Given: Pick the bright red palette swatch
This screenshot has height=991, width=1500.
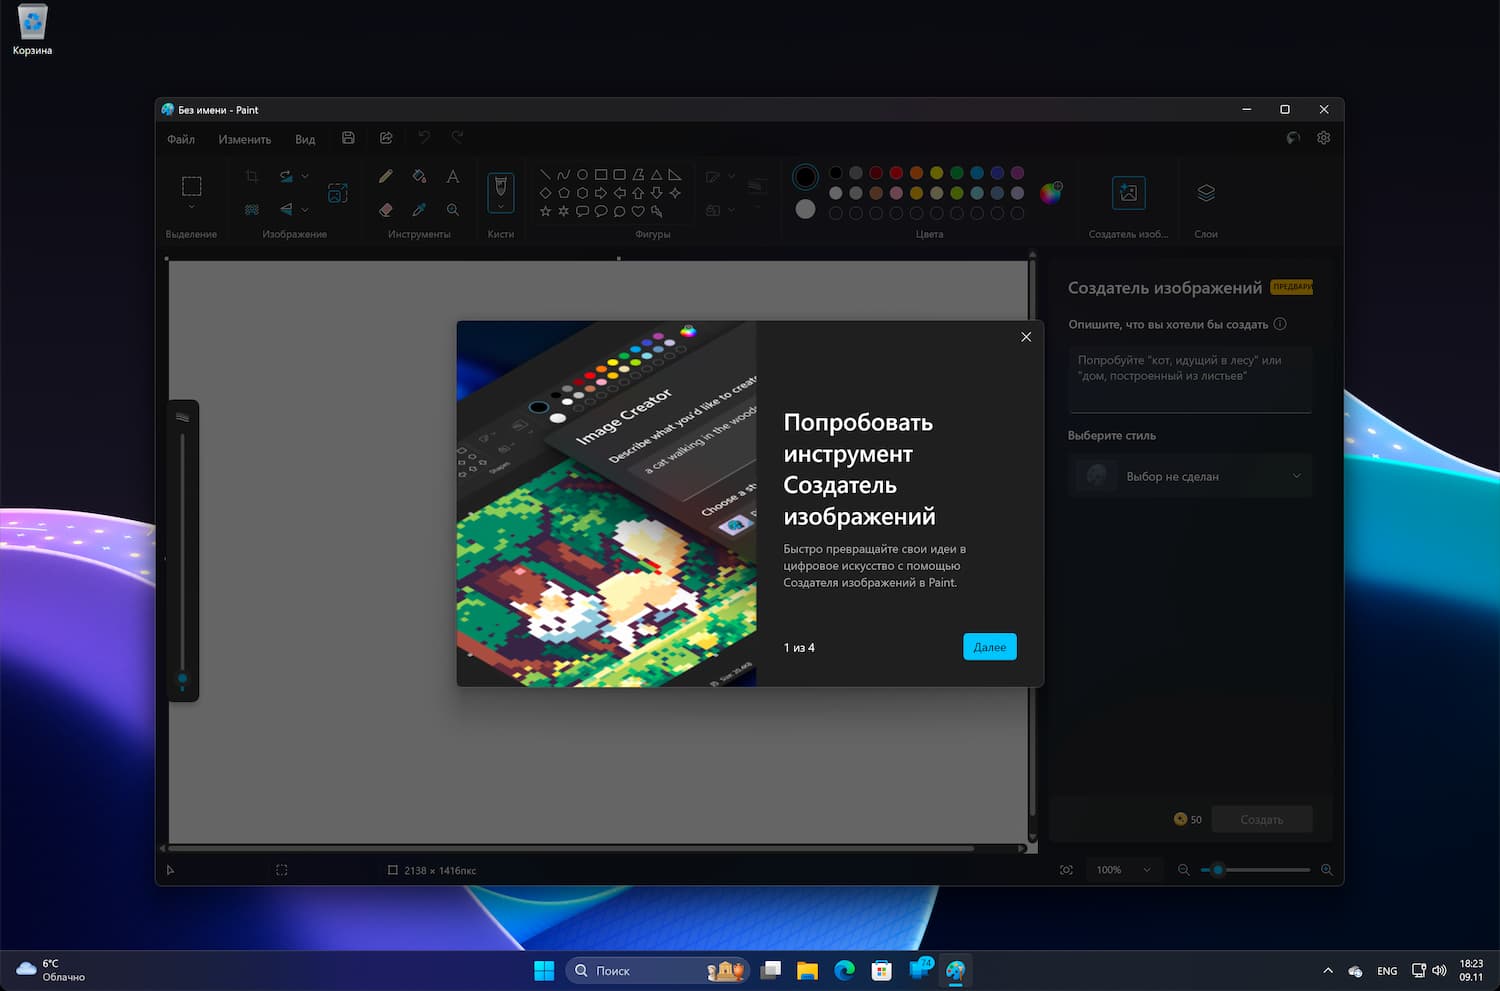Looking at the screenshot, I should (x=896, y=173).
